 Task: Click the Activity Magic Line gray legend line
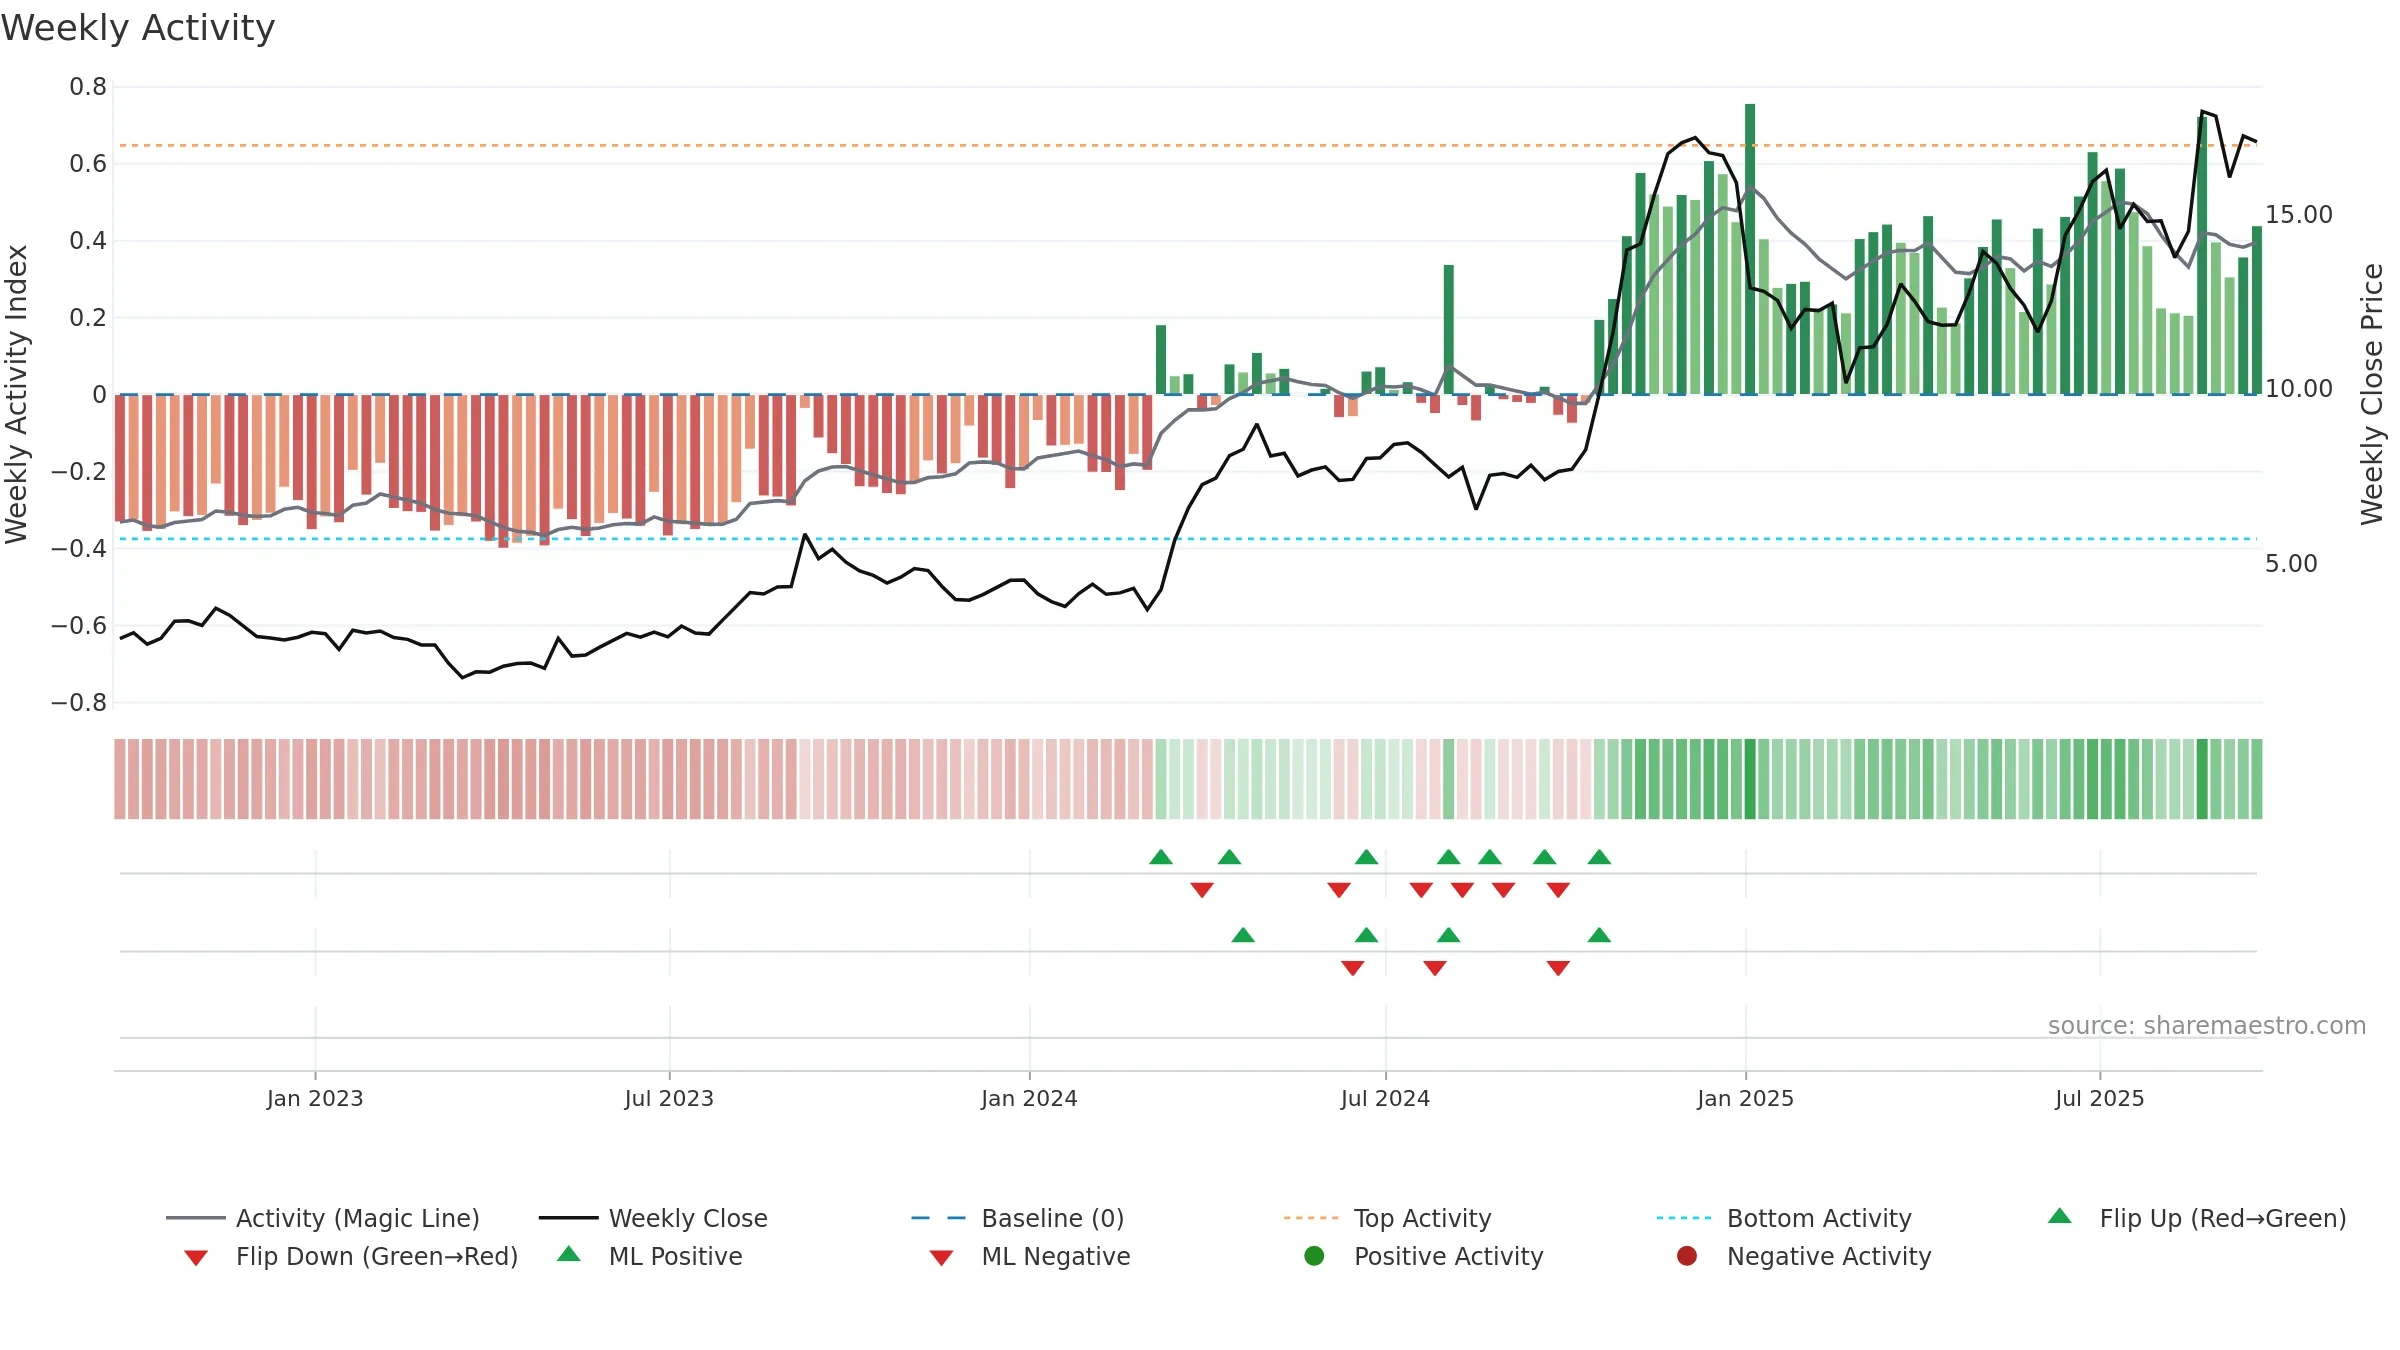195,1218
